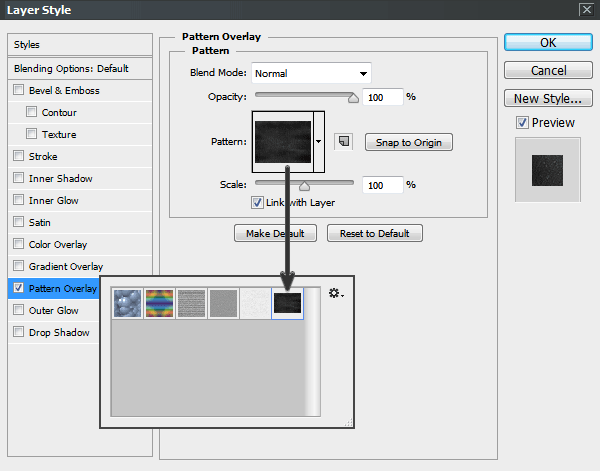The image size is (600, 471).
Task: Pick the dark black texture pattern in picker
Action: coord(288,304)
